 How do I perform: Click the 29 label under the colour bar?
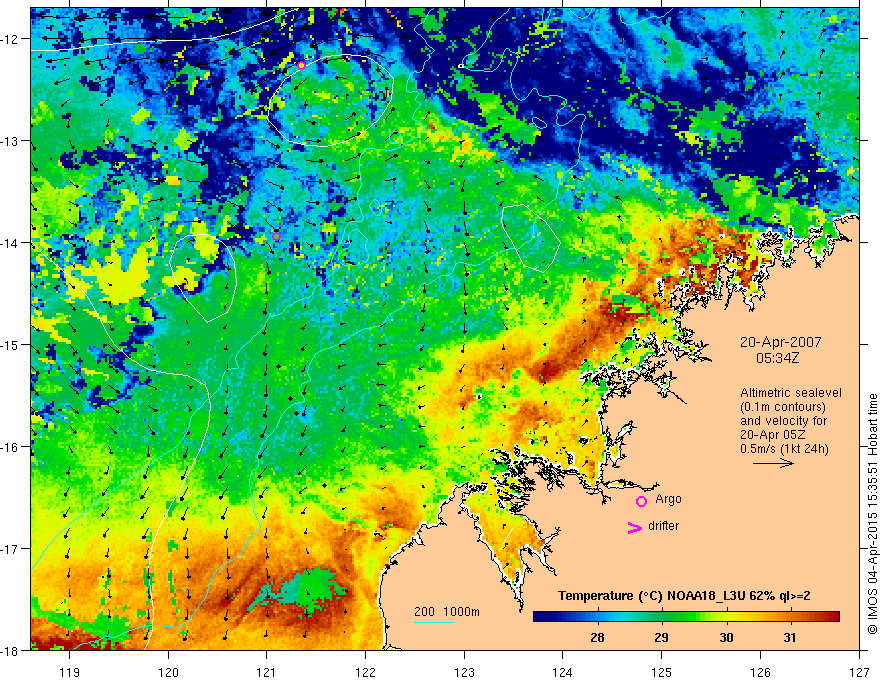pos(661,637)
